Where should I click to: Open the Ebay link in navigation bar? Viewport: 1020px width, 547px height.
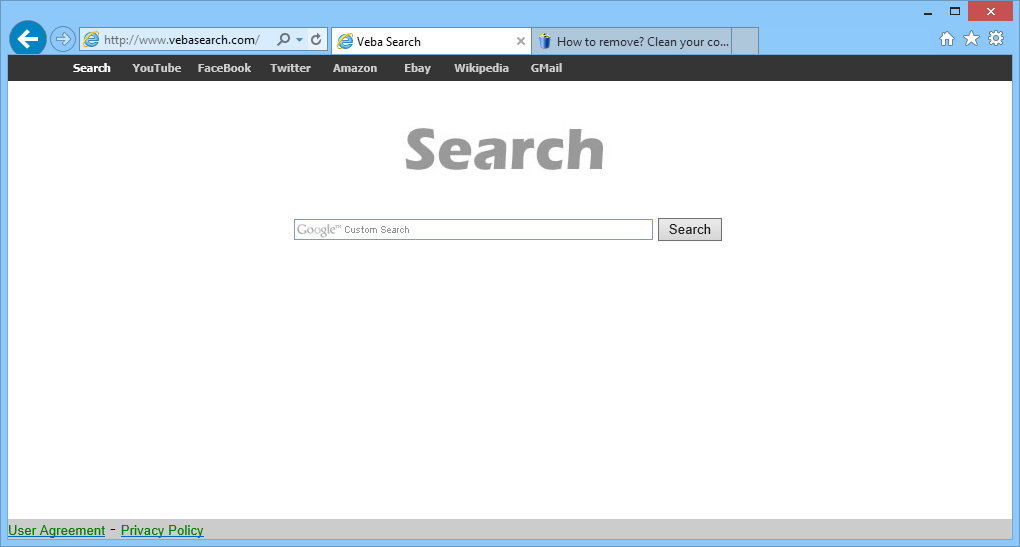click(417, 68)
